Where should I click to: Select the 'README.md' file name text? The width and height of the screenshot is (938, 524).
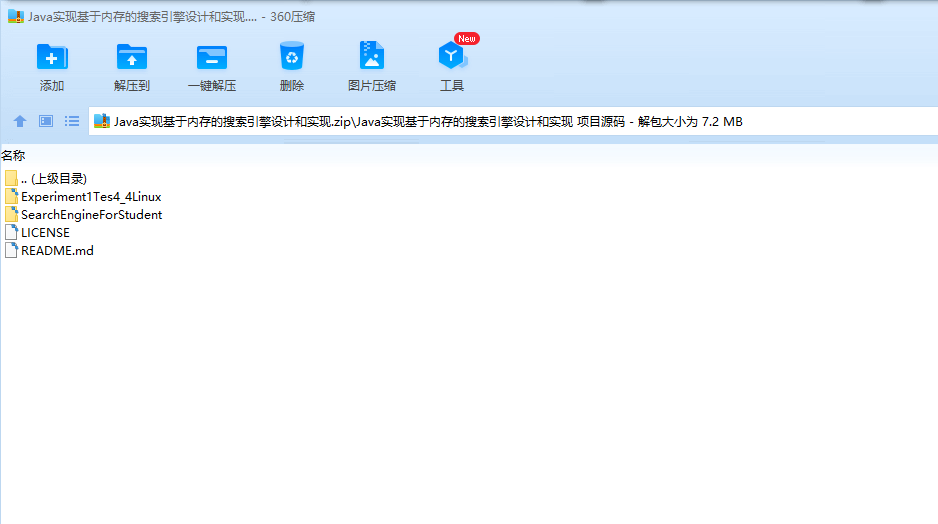pyautogui.click(x=57, y=251)
